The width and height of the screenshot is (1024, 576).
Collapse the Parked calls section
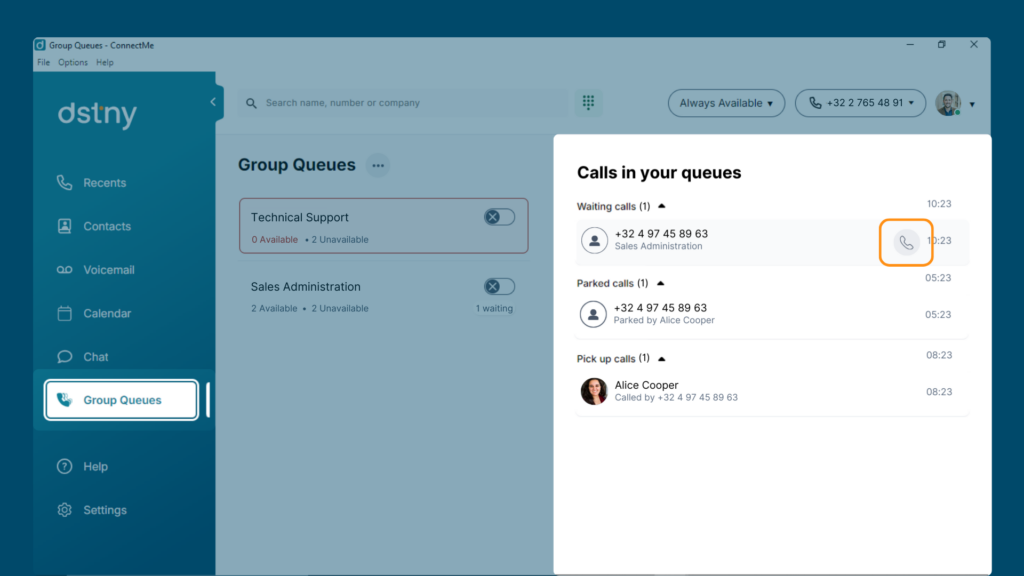coord(660,283)
